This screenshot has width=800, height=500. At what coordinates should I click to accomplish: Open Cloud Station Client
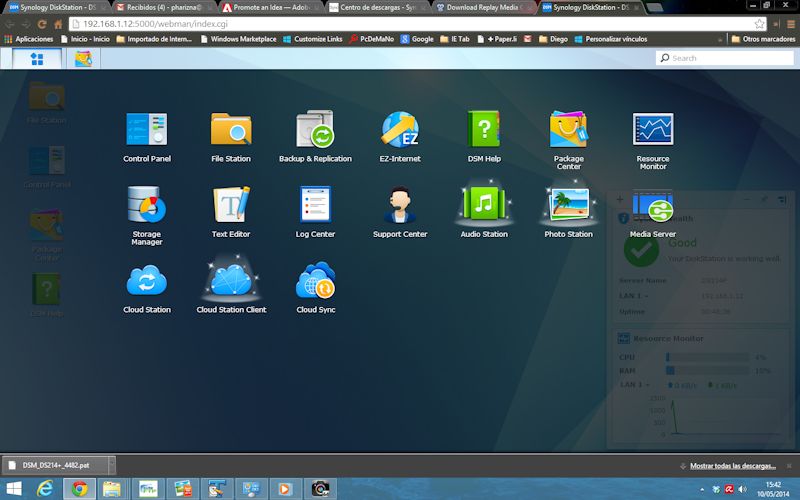[231, 281]
